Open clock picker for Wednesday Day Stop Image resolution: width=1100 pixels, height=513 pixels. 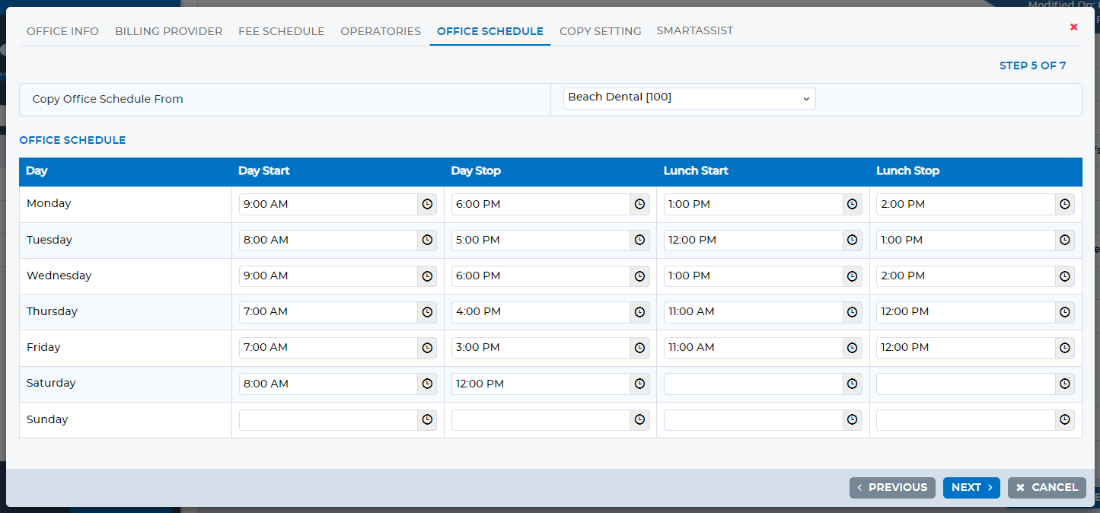pyautogui.click(x=639, y=277)
